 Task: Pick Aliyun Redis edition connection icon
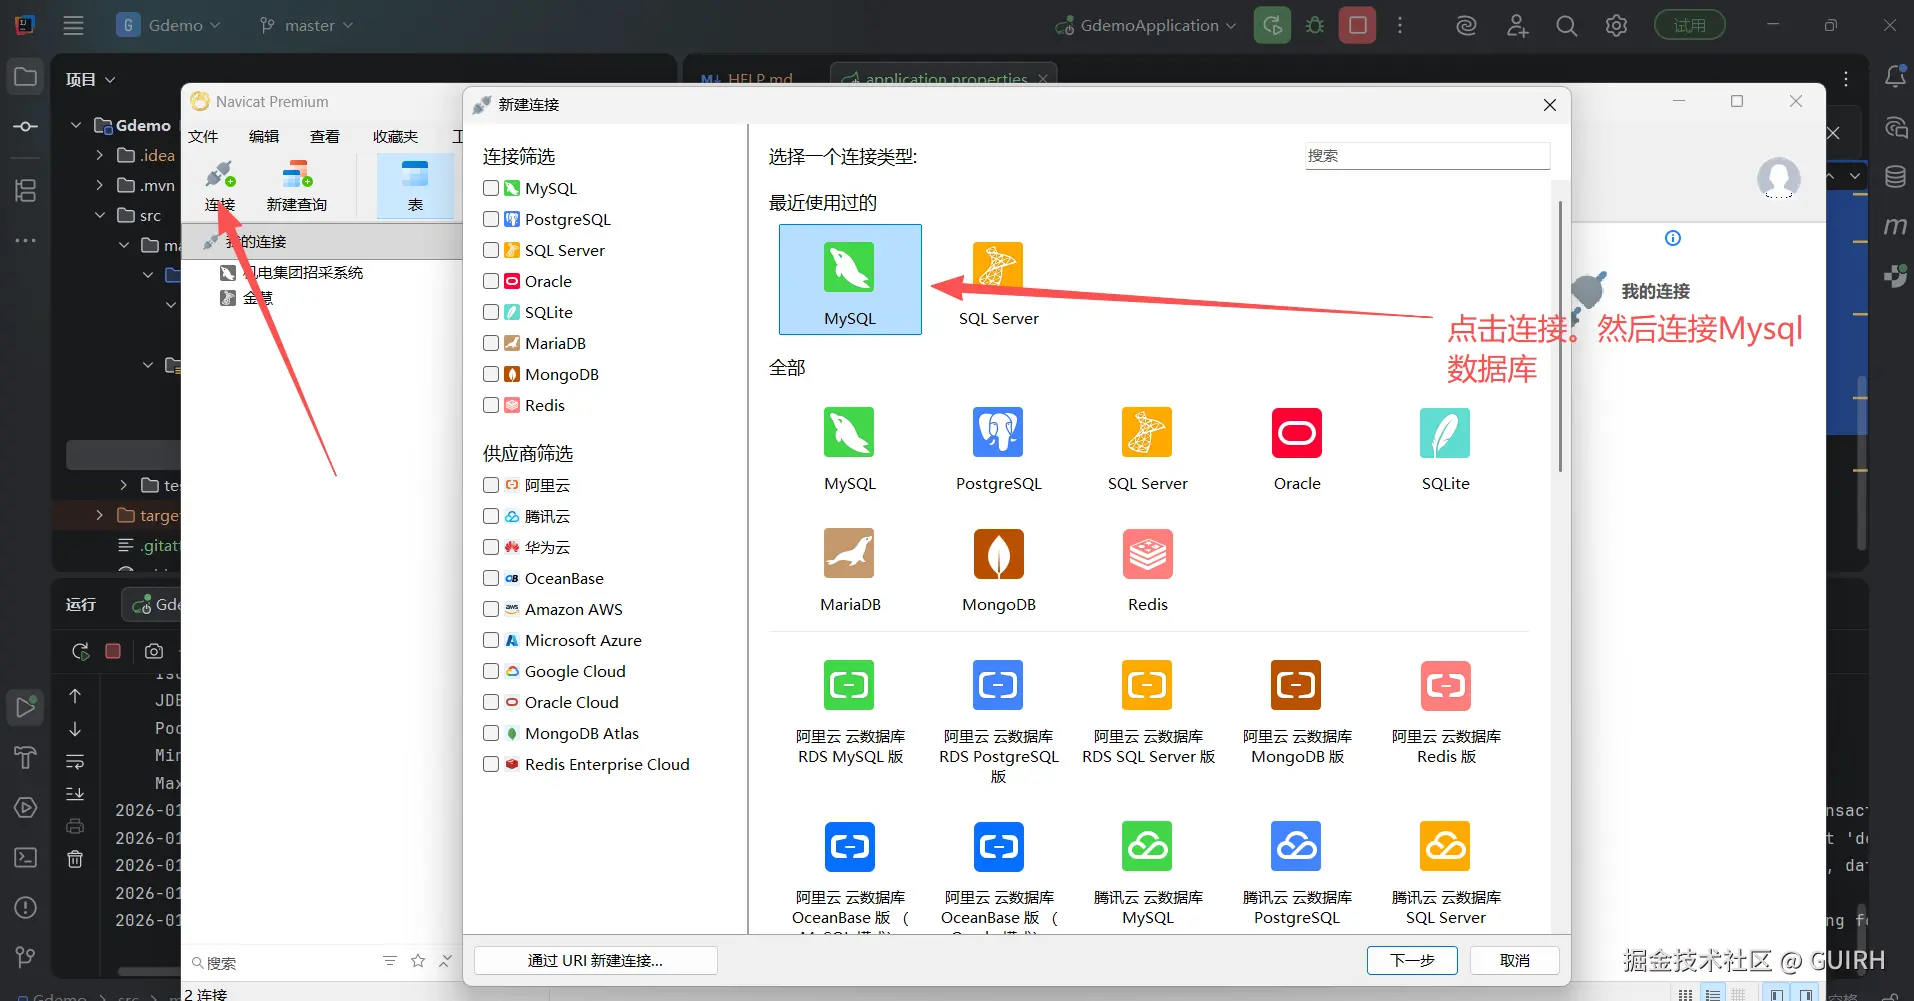coord(1445,685)
